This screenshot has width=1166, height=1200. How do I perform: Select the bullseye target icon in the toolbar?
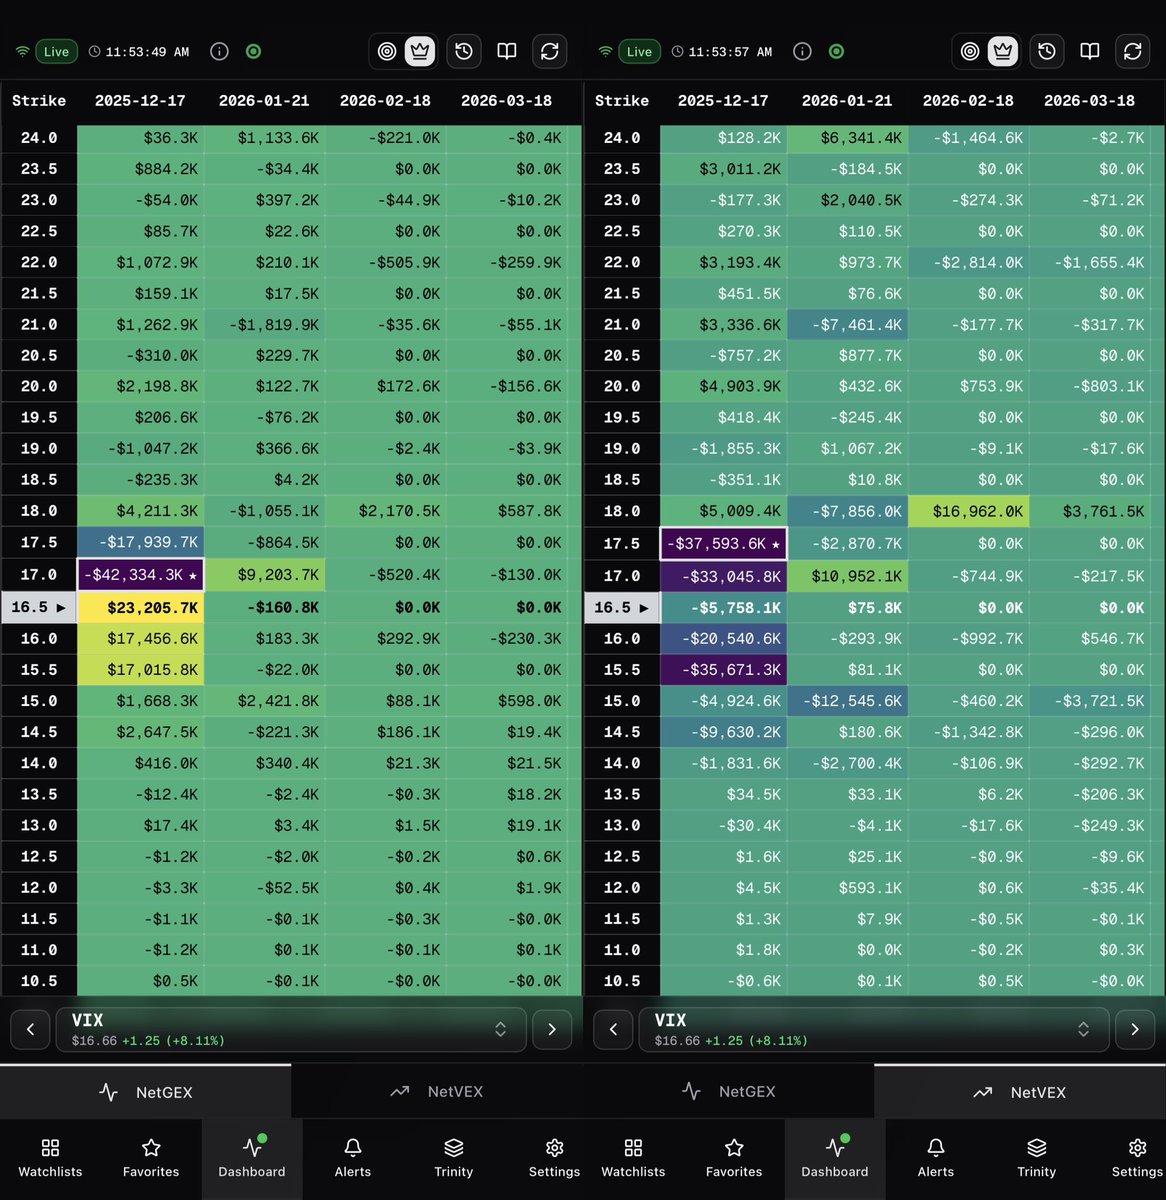(x=387, y=51)
